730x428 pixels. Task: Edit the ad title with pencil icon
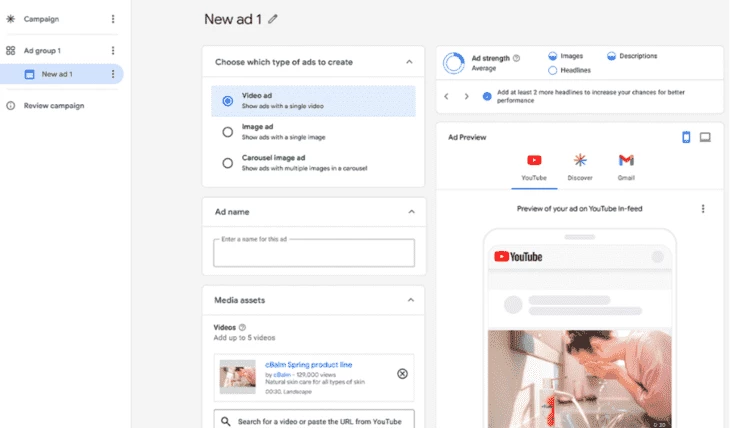pyautogui.click(x=273, y=19)
